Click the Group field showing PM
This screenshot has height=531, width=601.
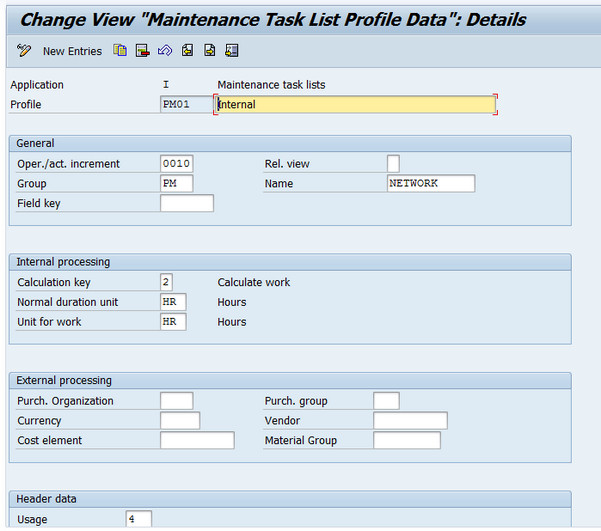[x=176, y=183]
